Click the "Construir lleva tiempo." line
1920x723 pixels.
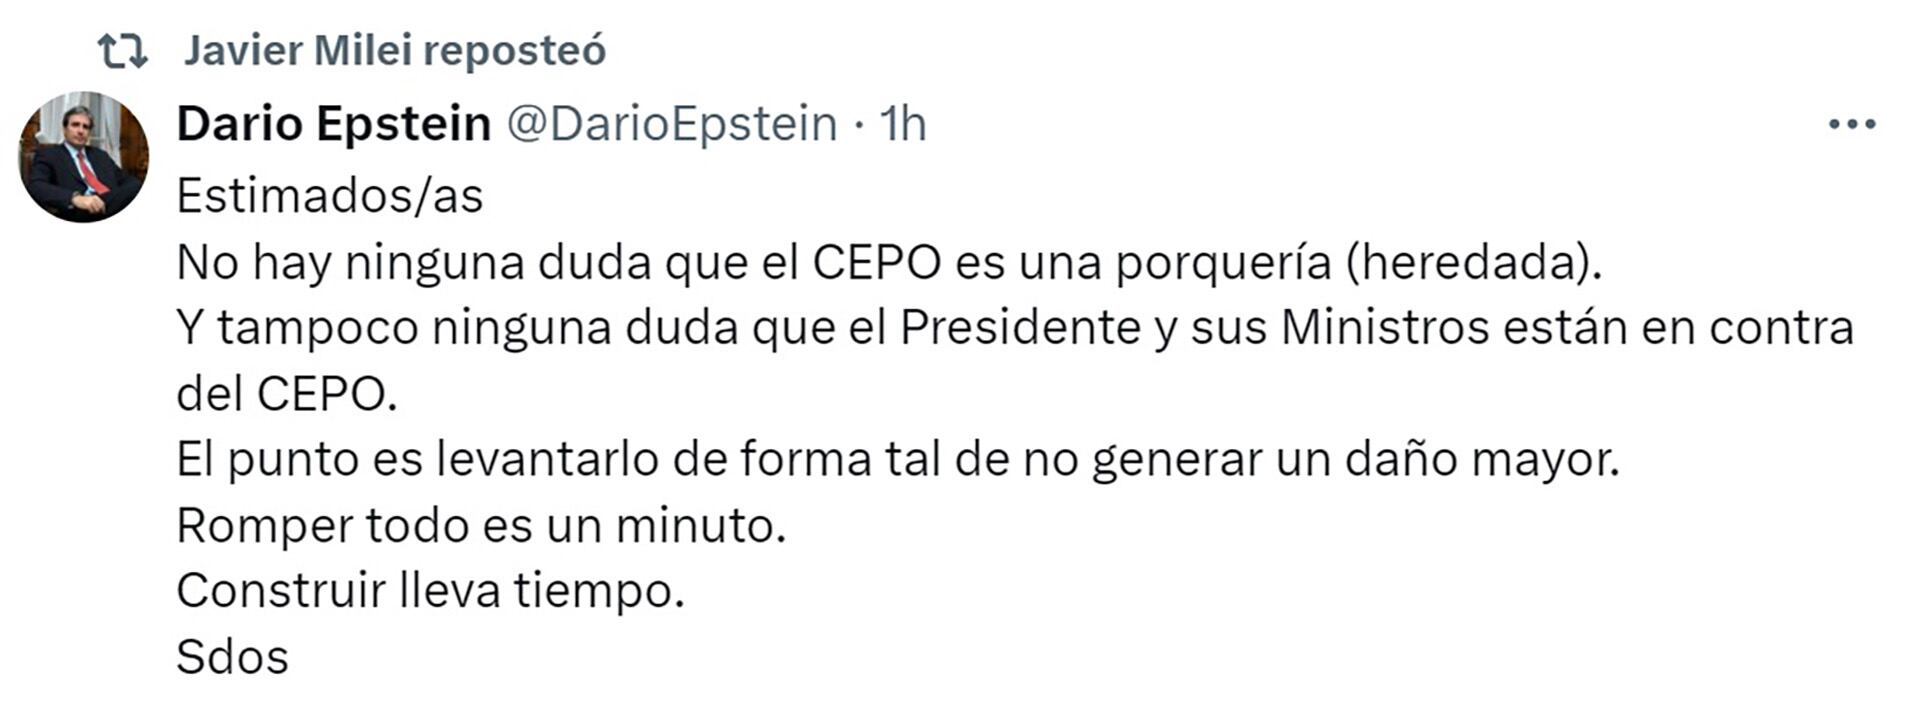[430, 591]
